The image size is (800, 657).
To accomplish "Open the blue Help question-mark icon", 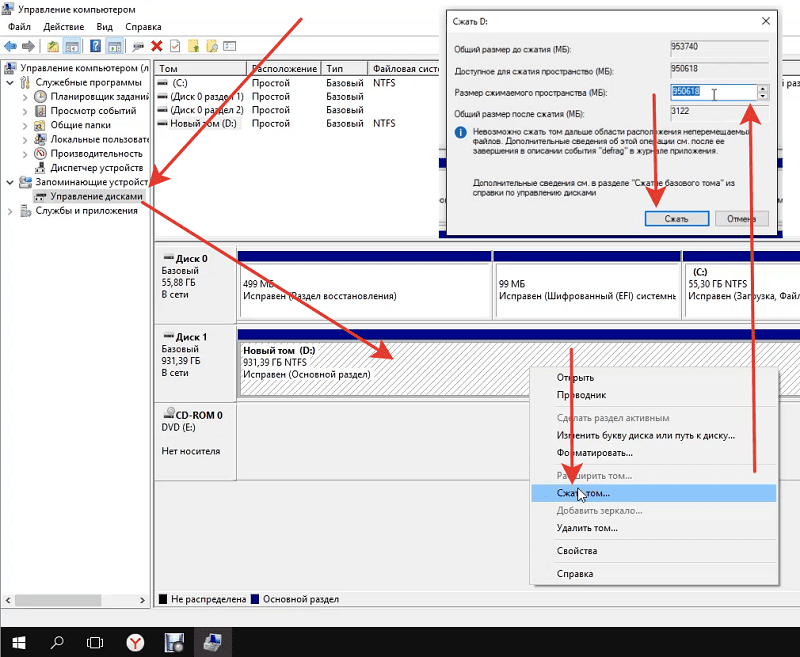I will 95,46.
